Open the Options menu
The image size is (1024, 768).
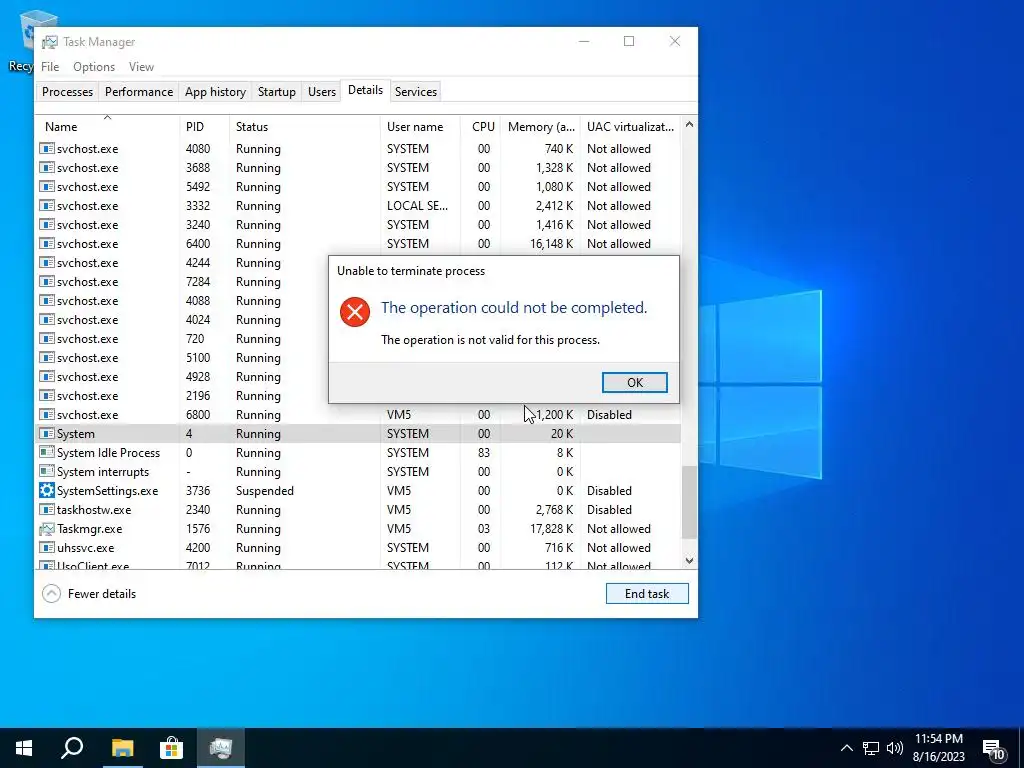click(x=94, y=67)
